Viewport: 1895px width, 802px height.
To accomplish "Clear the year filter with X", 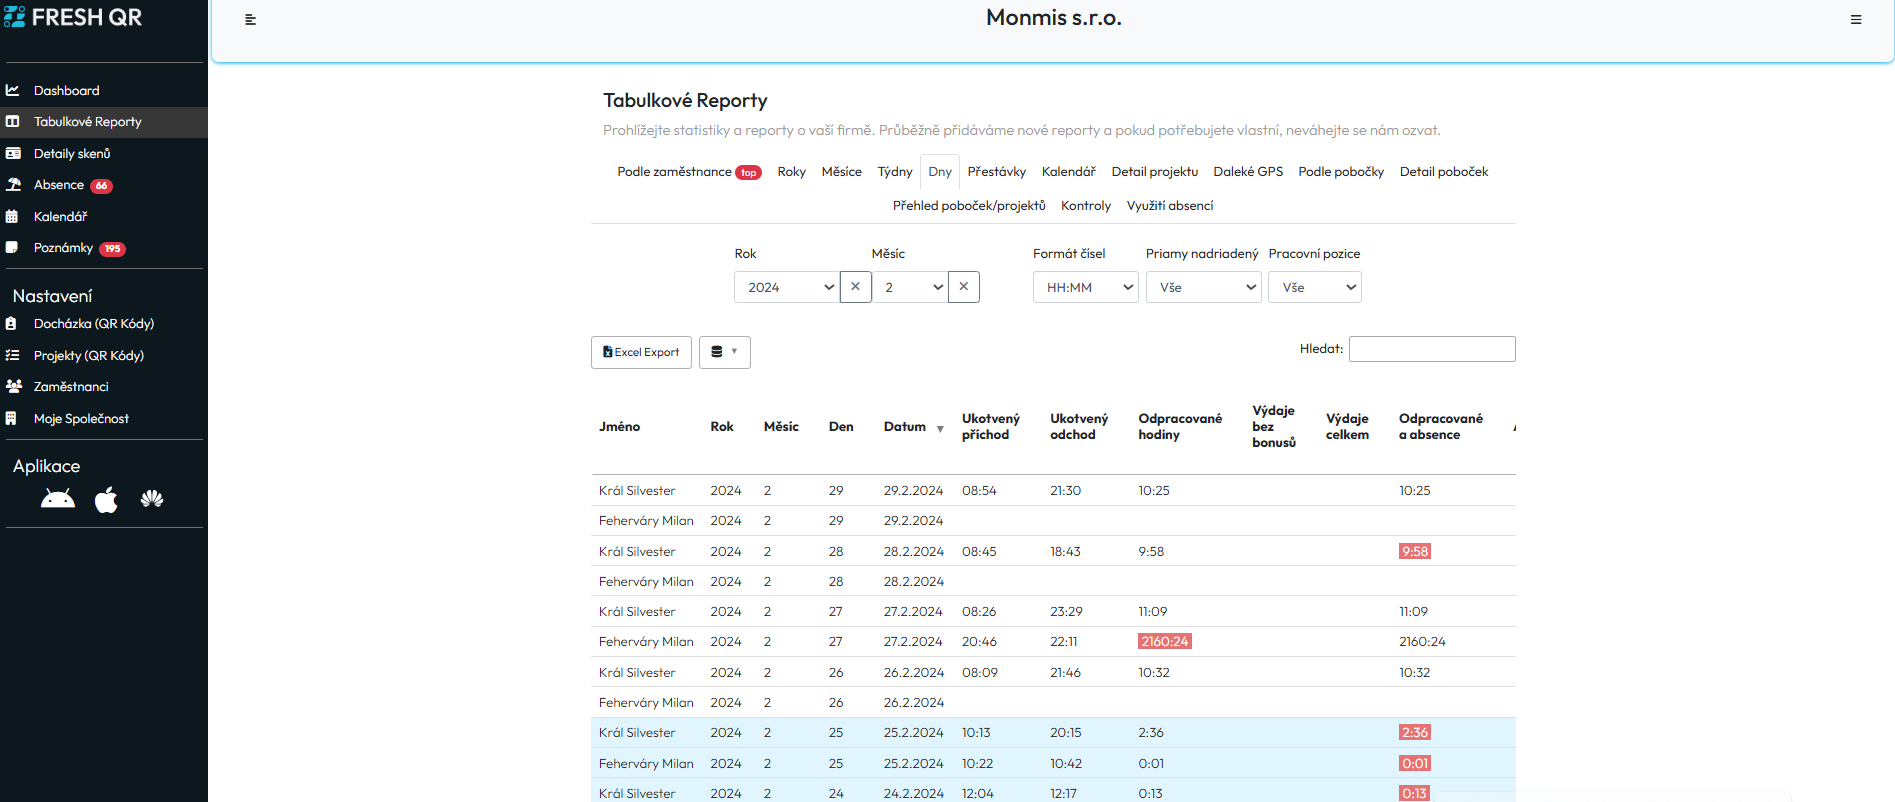I will (855, 287).
